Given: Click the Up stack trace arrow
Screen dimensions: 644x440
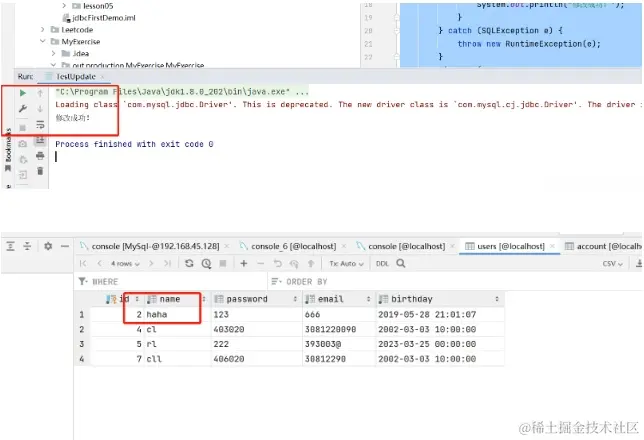Looking at the screenshot, I should coord(40,93).
